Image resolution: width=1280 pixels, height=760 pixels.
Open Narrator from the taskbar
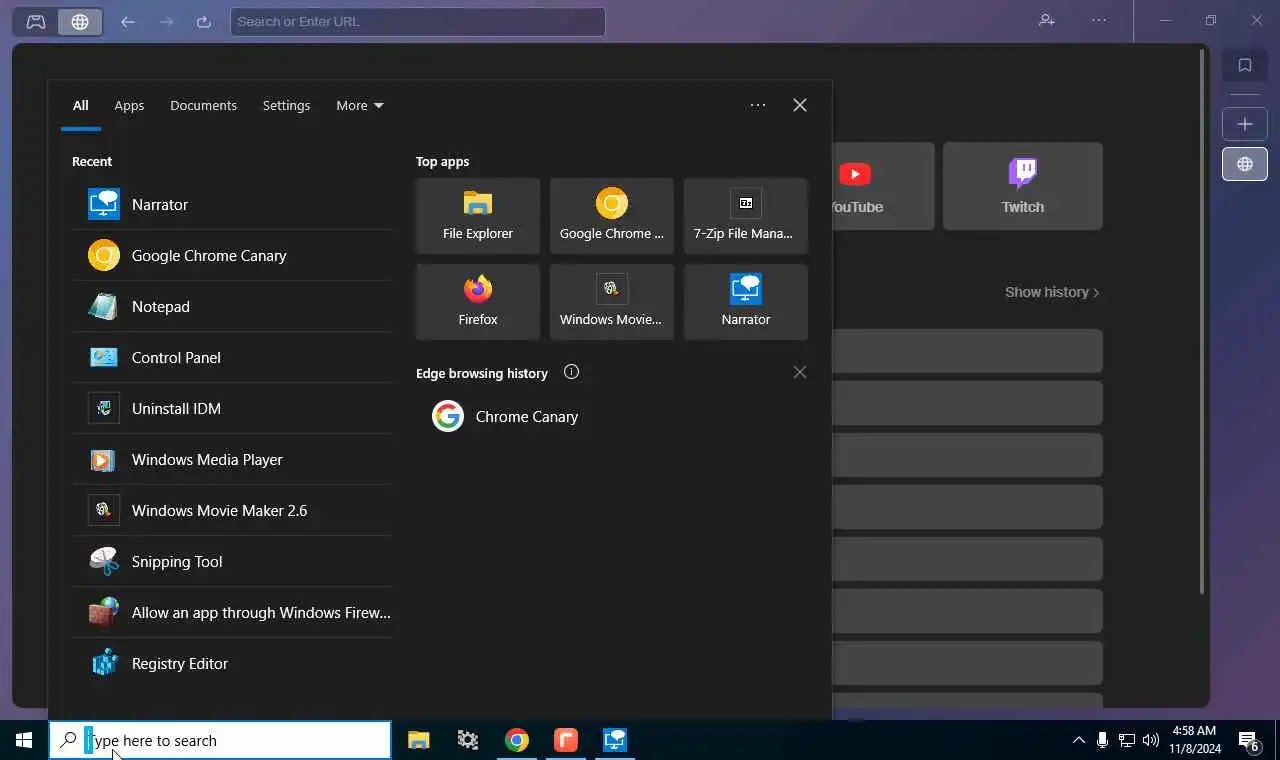615,740
